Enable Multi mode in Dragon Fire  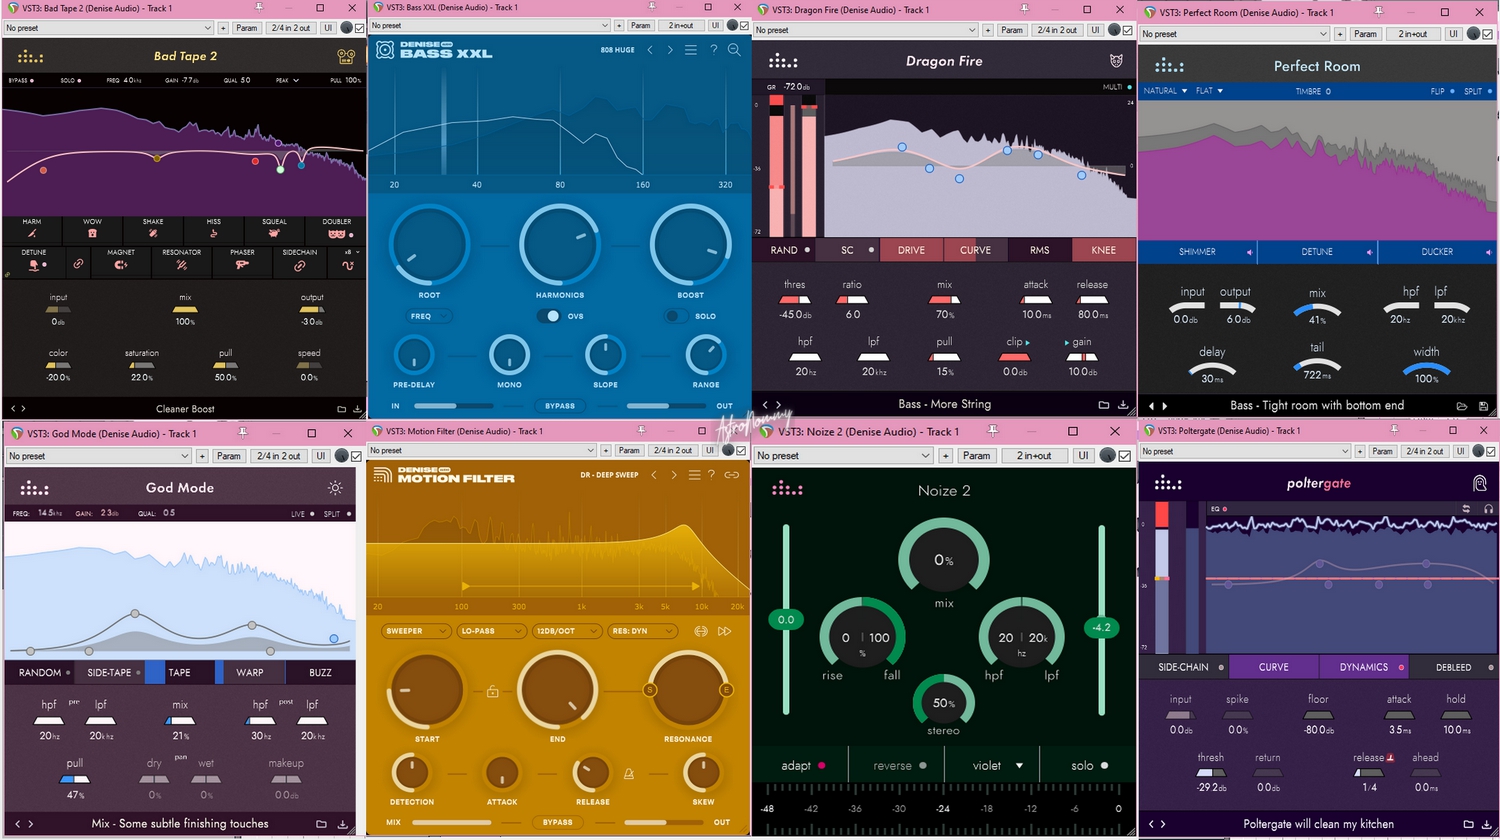tap(1130, 87)
